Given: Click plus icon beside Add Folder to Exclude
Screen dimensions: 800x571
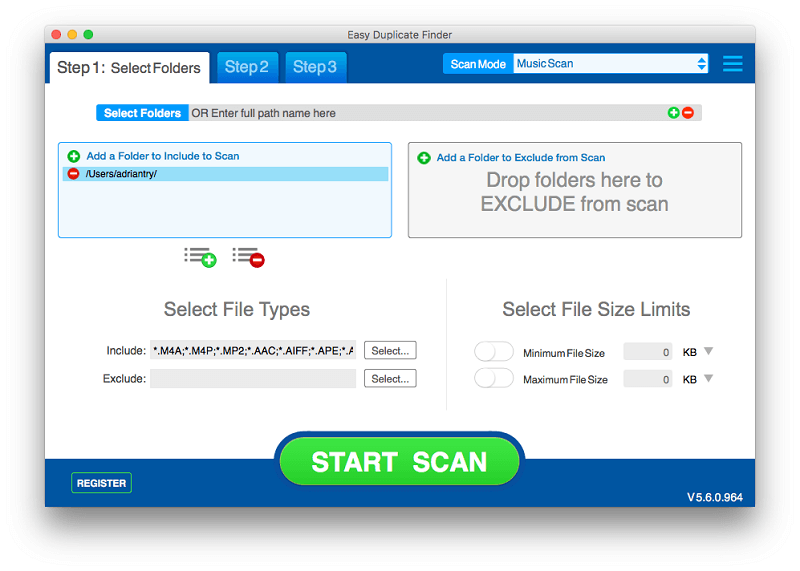Looking at the screenshot, I should coord(424,158).
